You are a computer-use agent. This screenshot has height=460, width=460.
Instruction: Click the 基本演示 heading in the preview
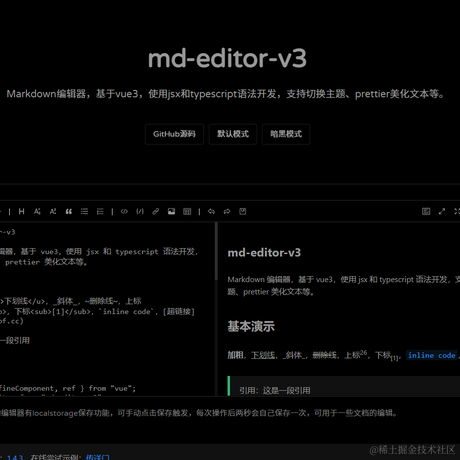[x=251, y=326]
